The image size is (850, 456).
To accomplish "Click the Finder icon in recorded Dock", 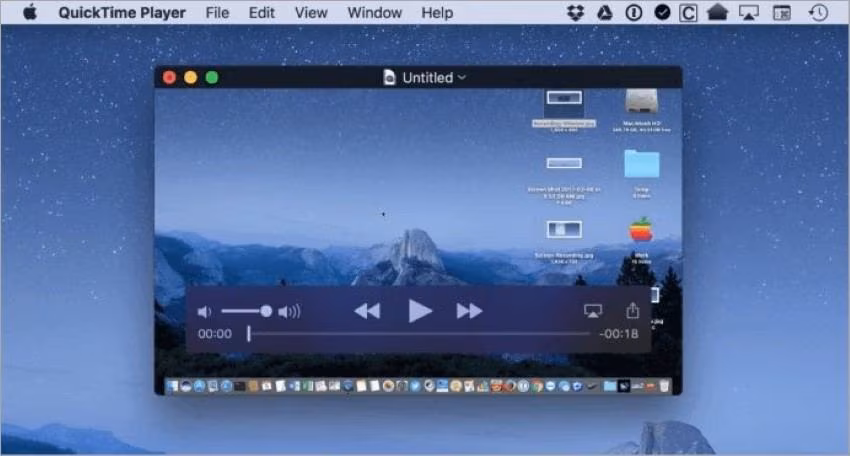I will click(172, 386).
